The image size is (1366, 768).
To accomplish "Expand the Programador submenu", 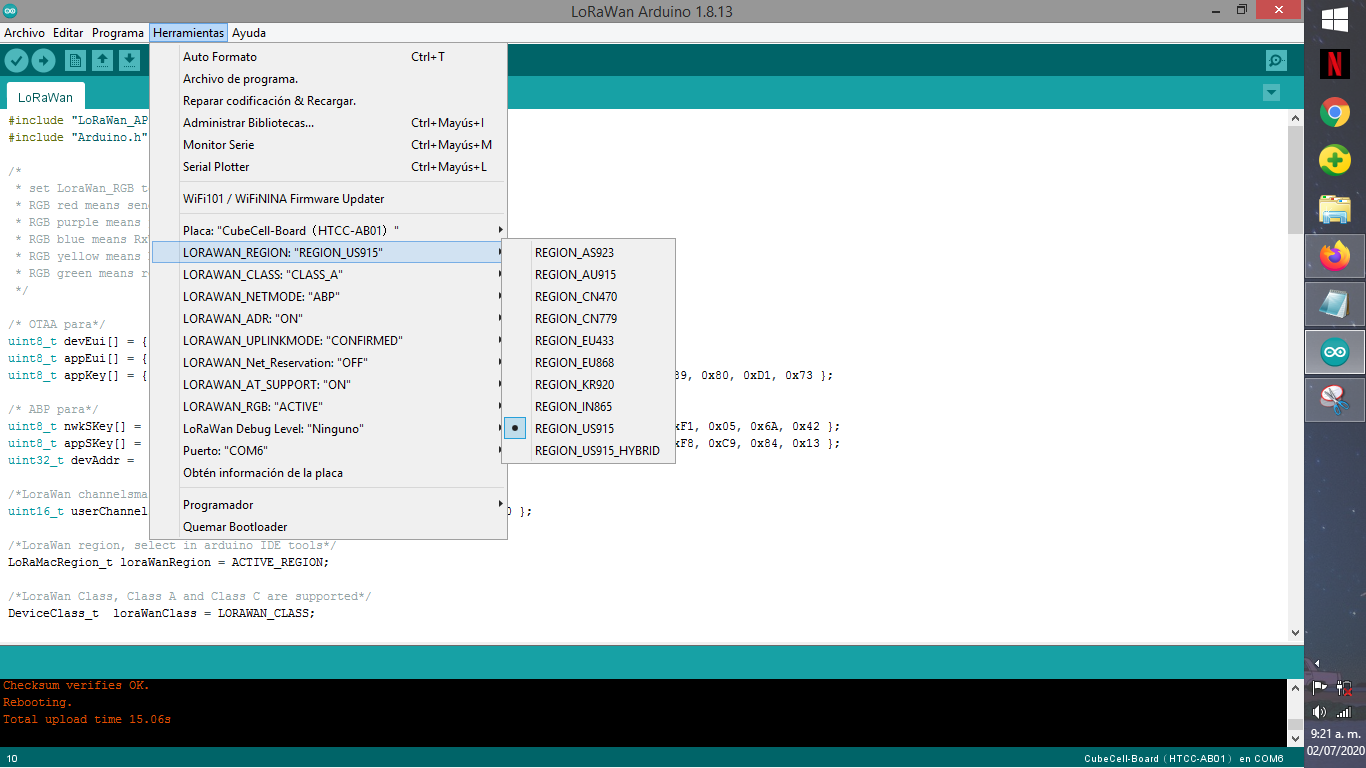I will coord(329,505).
